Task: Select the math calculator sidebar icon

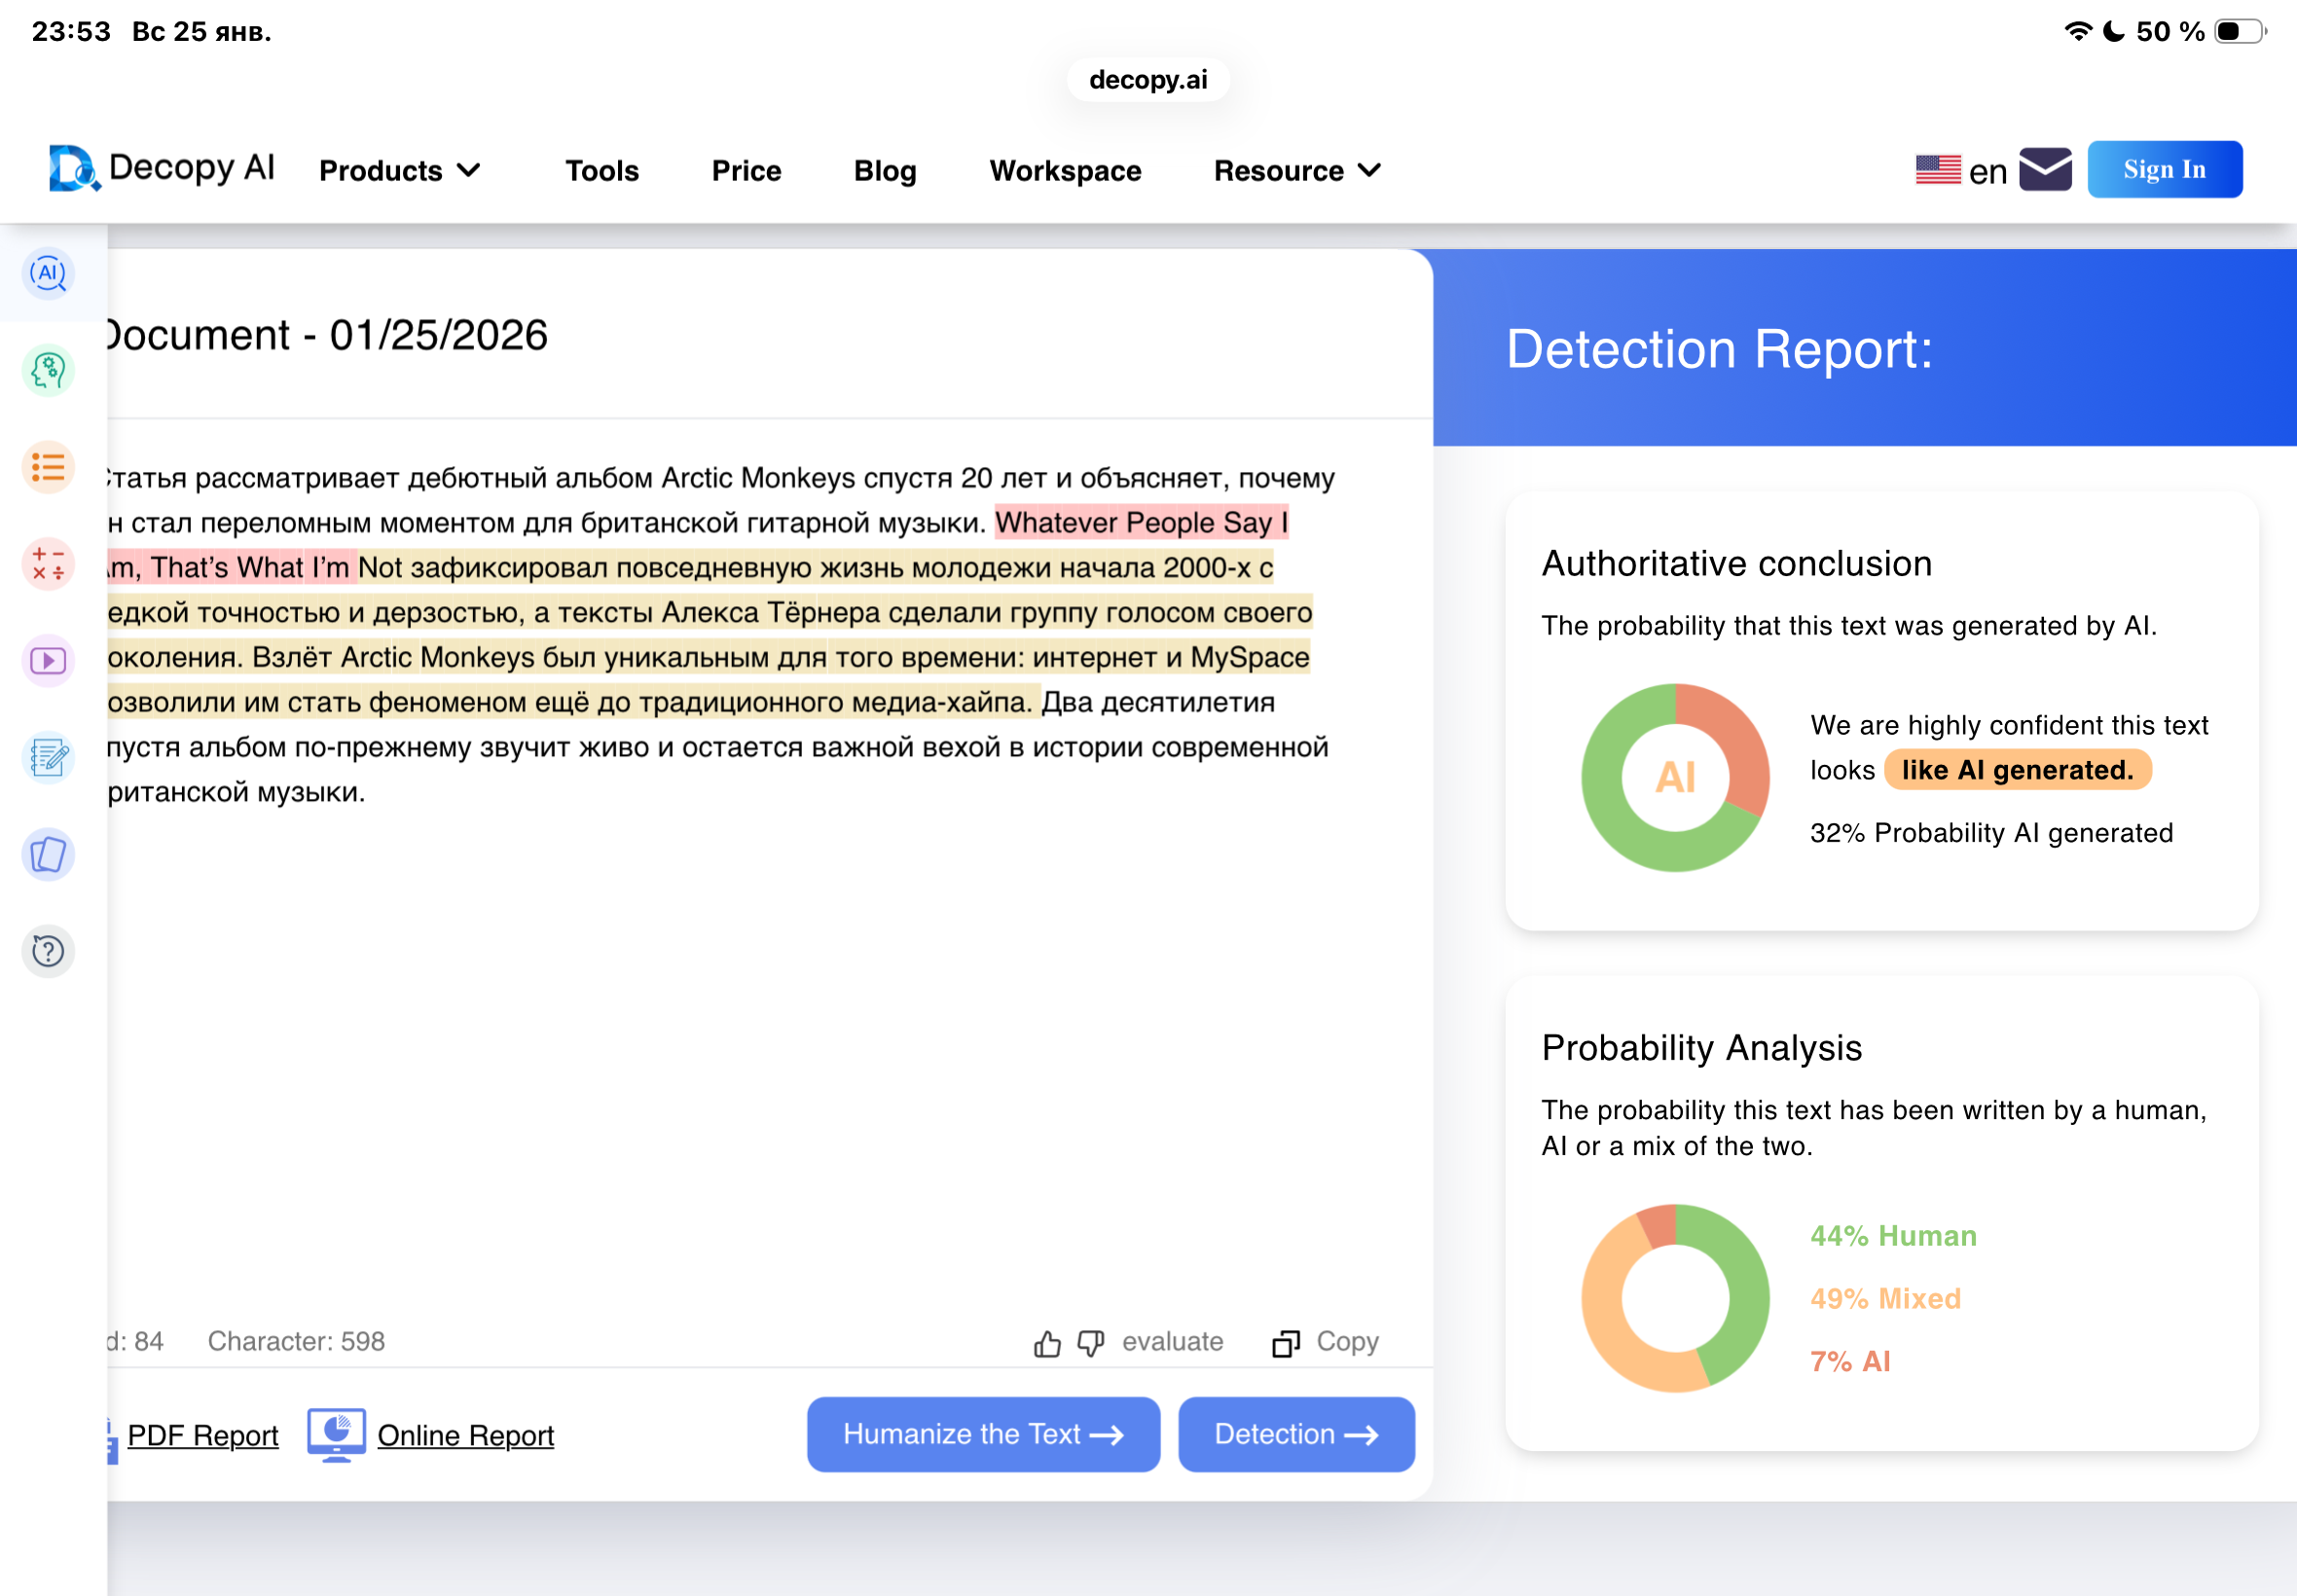Action: click(x=48, y=564)
